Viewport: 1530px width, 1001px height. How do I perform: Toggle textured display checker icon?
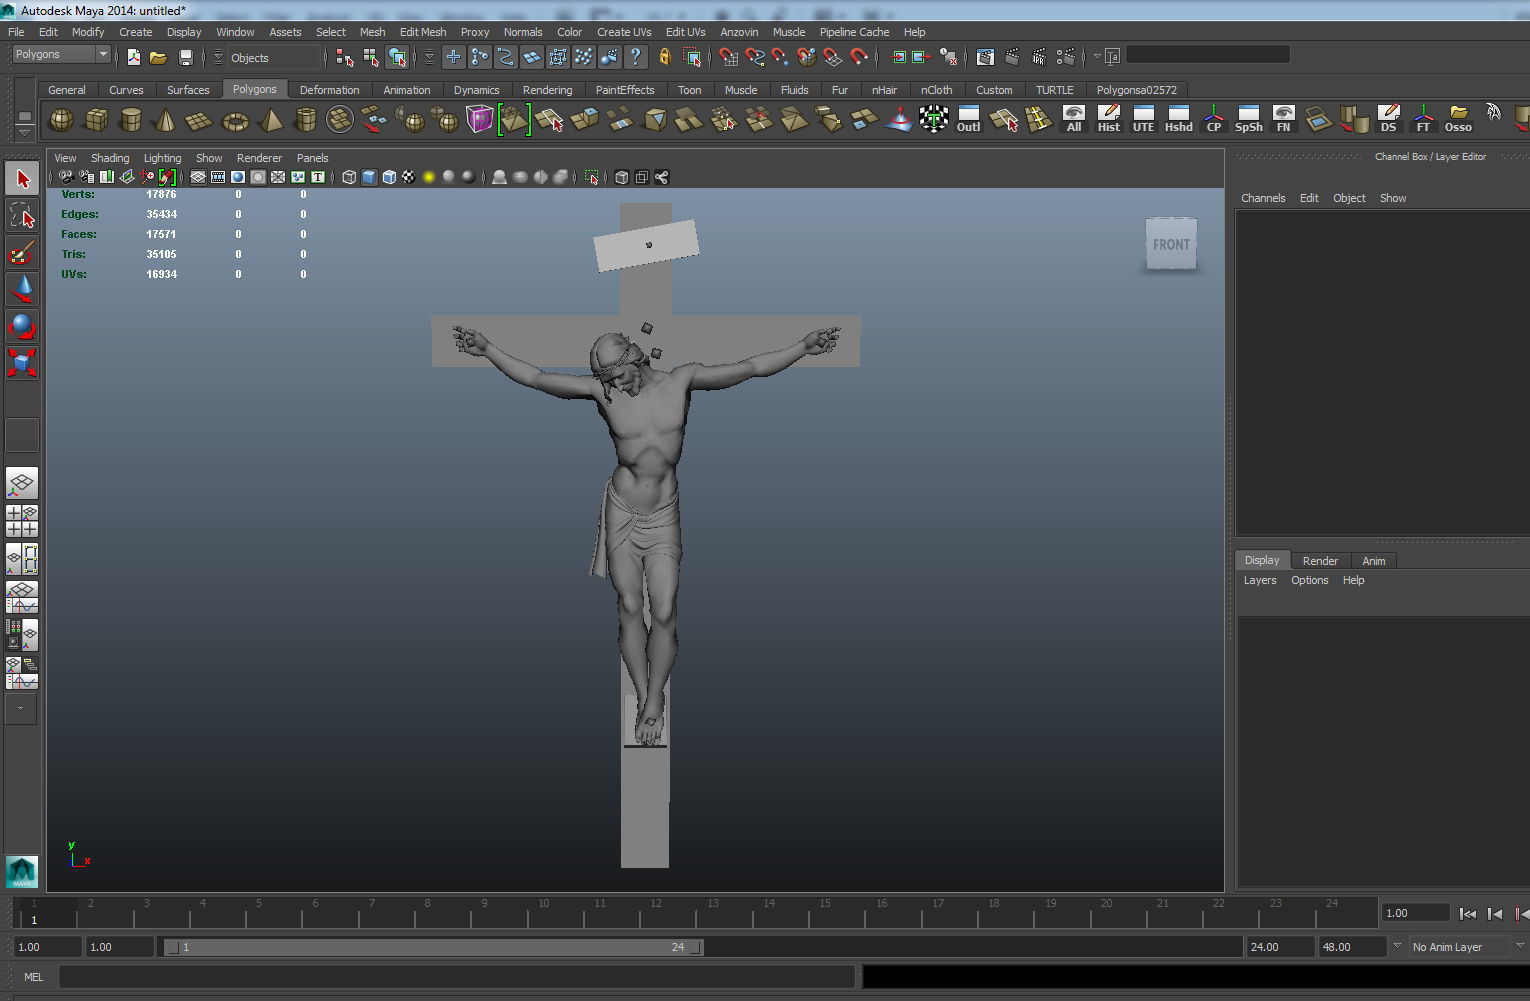pos(409,177)
